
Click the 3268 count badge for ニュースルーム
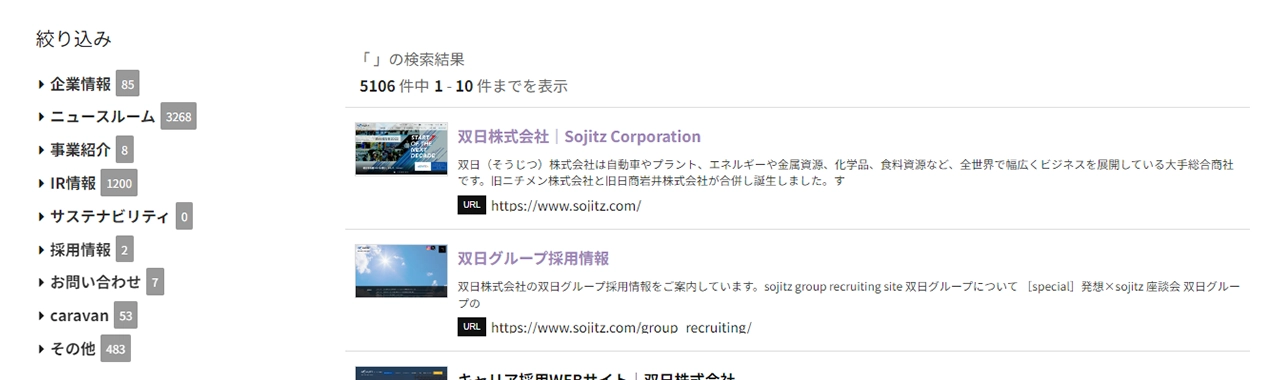(x=178, y=117)
